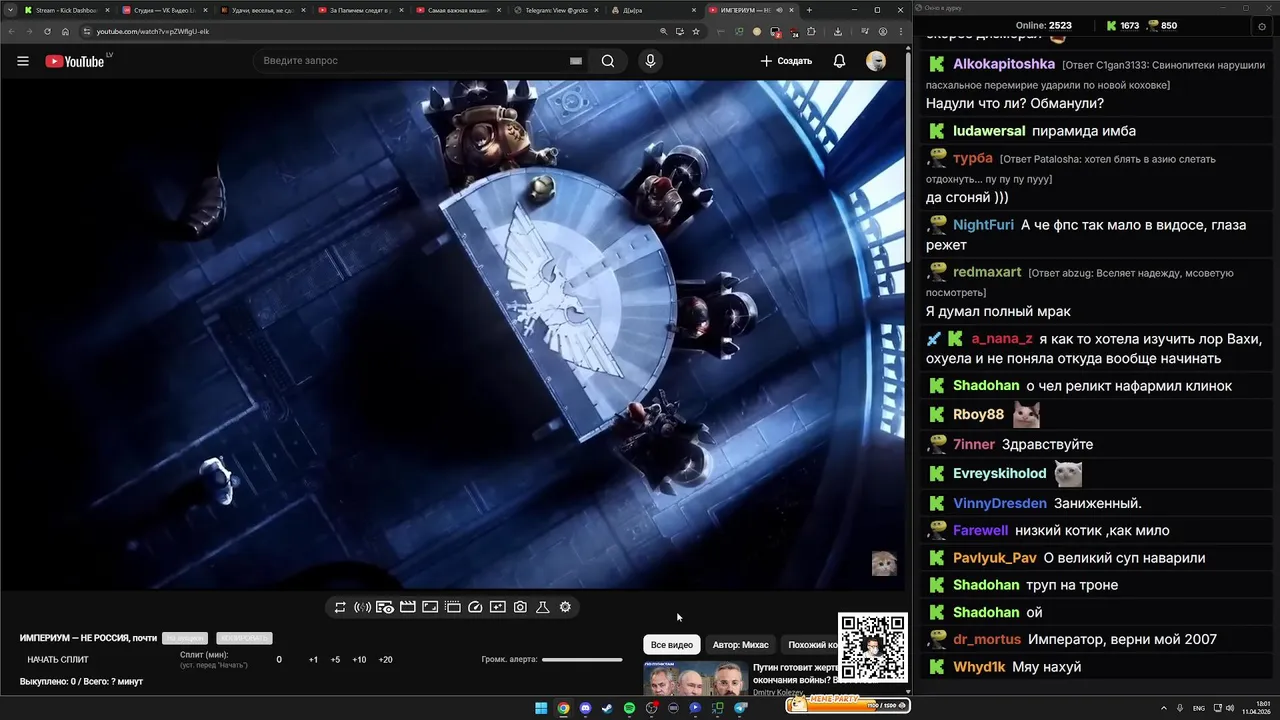
Task: Select the Все видео filter chip
Action: 672,645
